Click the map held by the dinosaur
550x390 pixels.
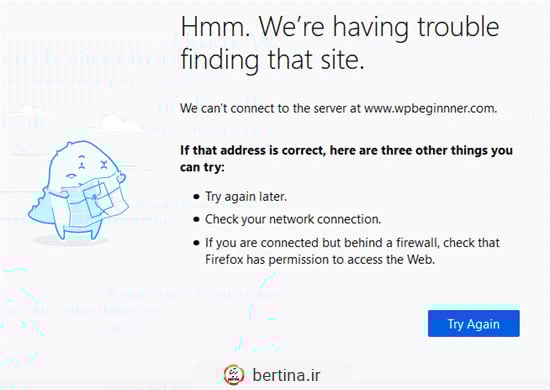(94, 200)
